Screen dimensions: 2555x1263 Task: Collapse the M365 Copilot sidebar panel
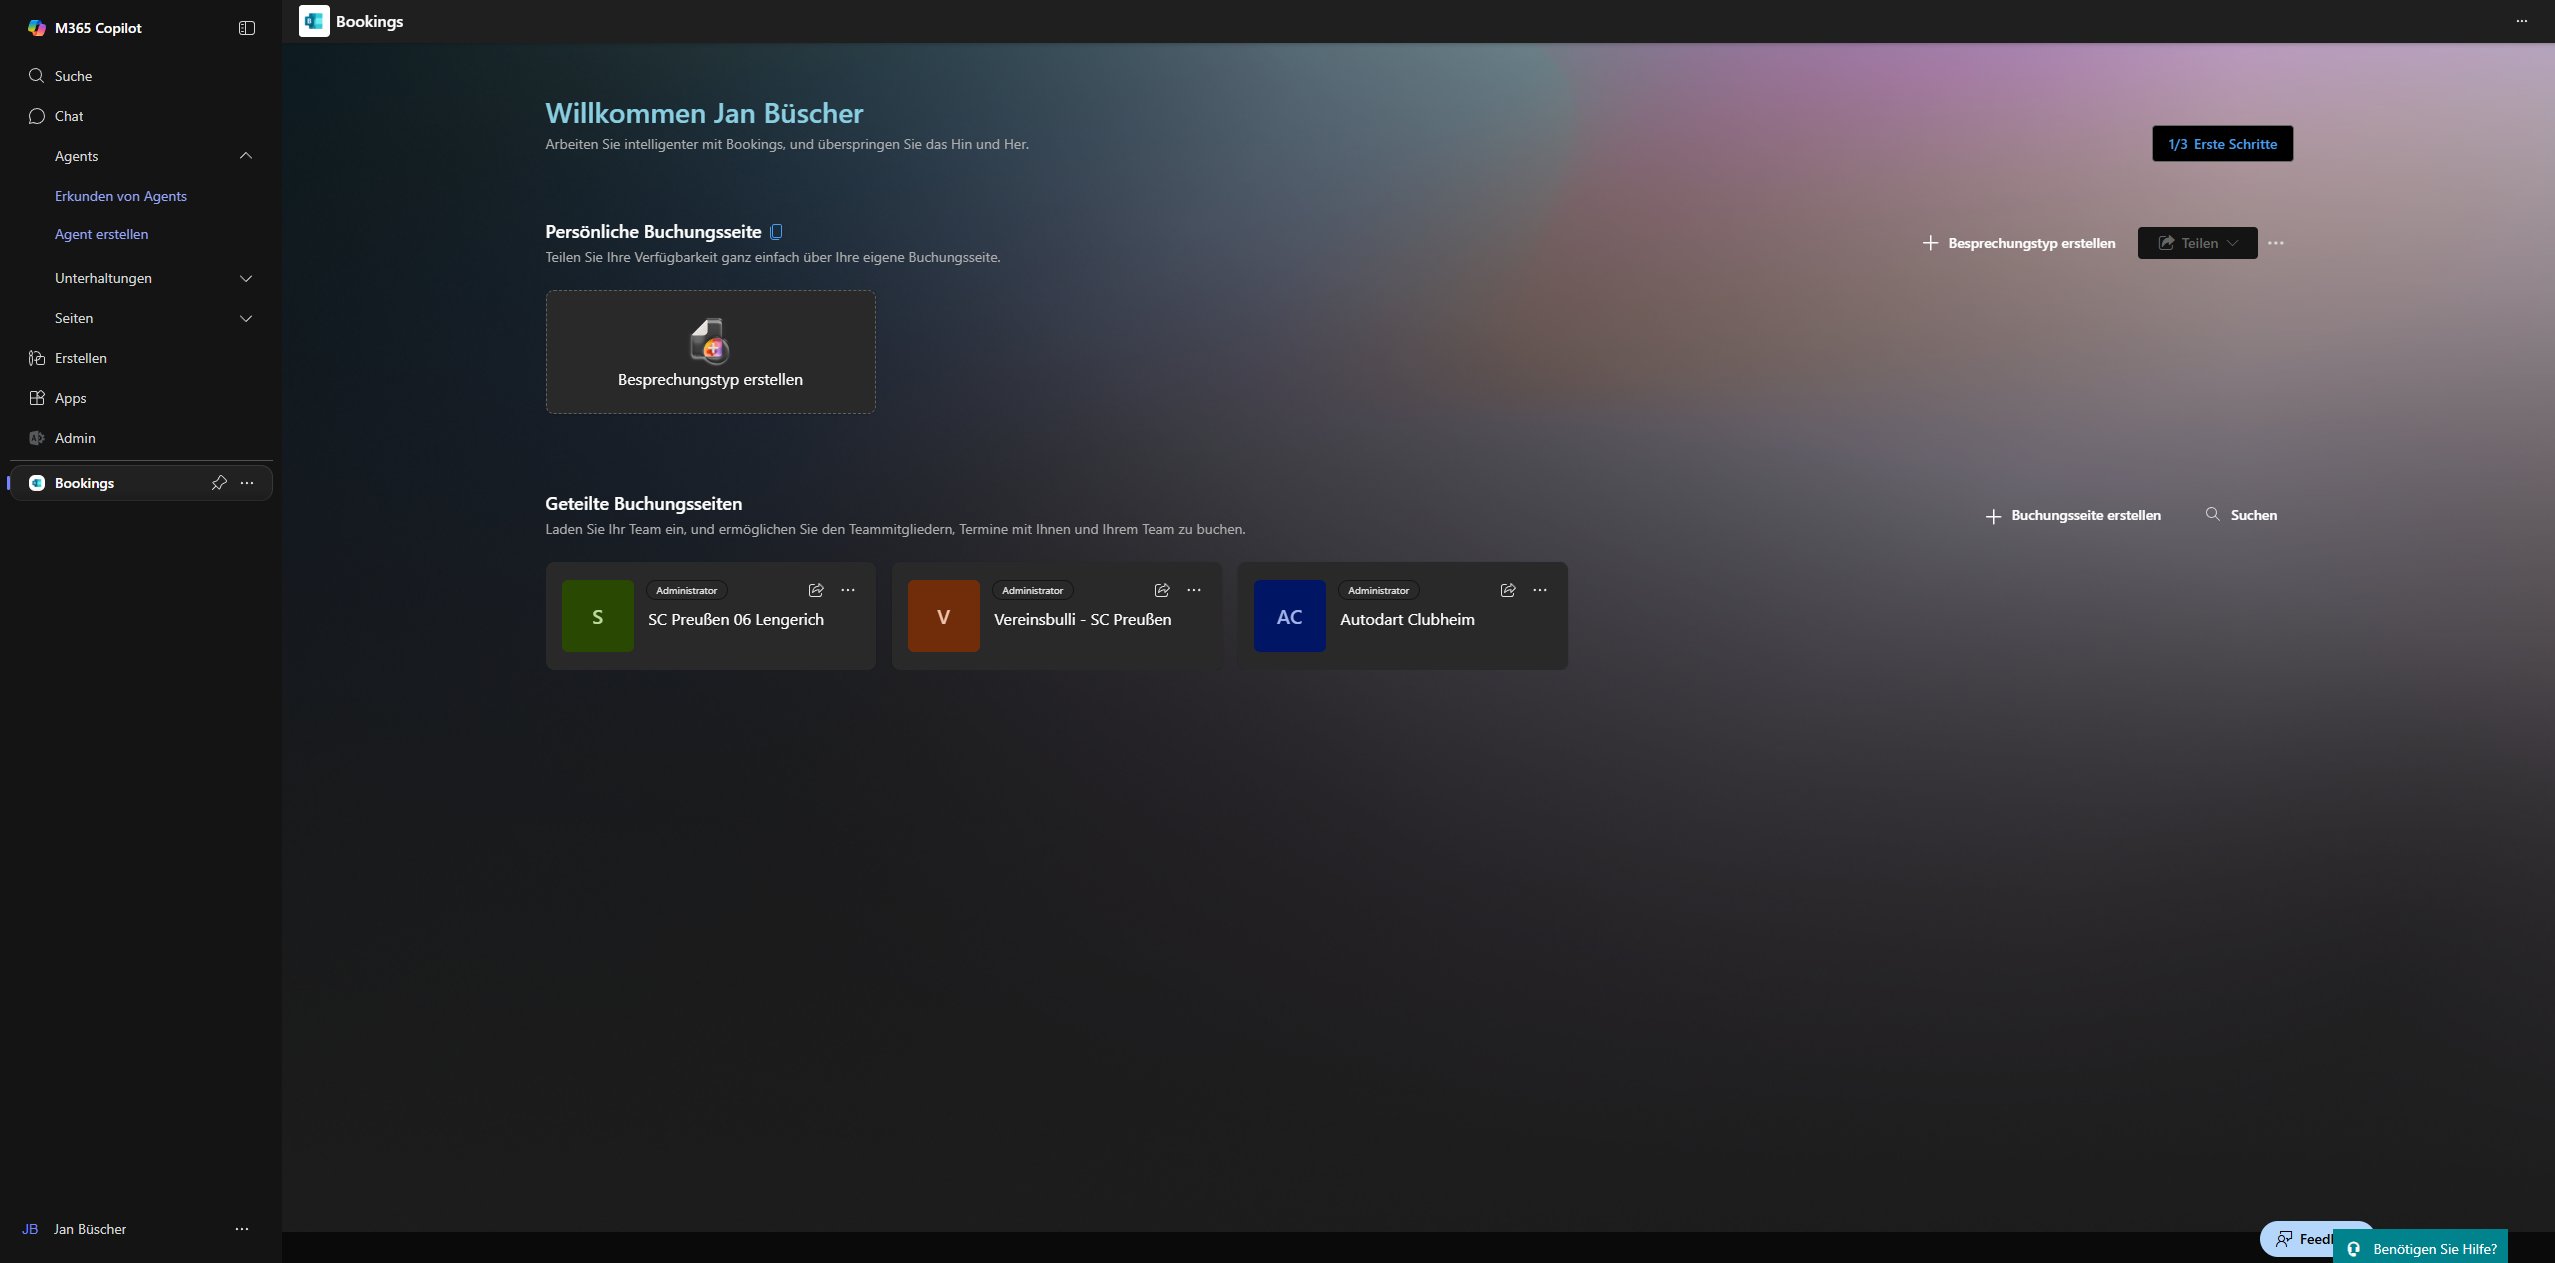[x=247, y=28]
